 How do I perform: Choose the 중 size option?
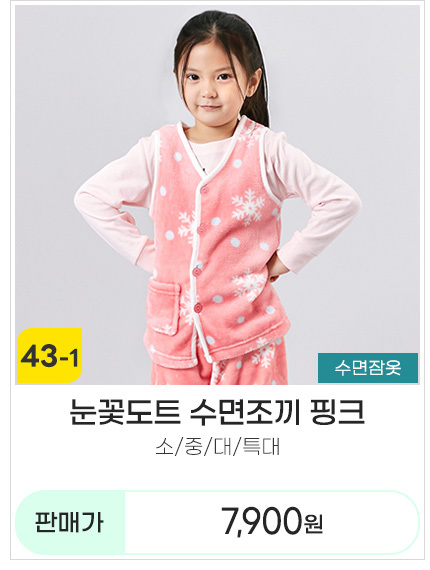click(x=193, y=447)
